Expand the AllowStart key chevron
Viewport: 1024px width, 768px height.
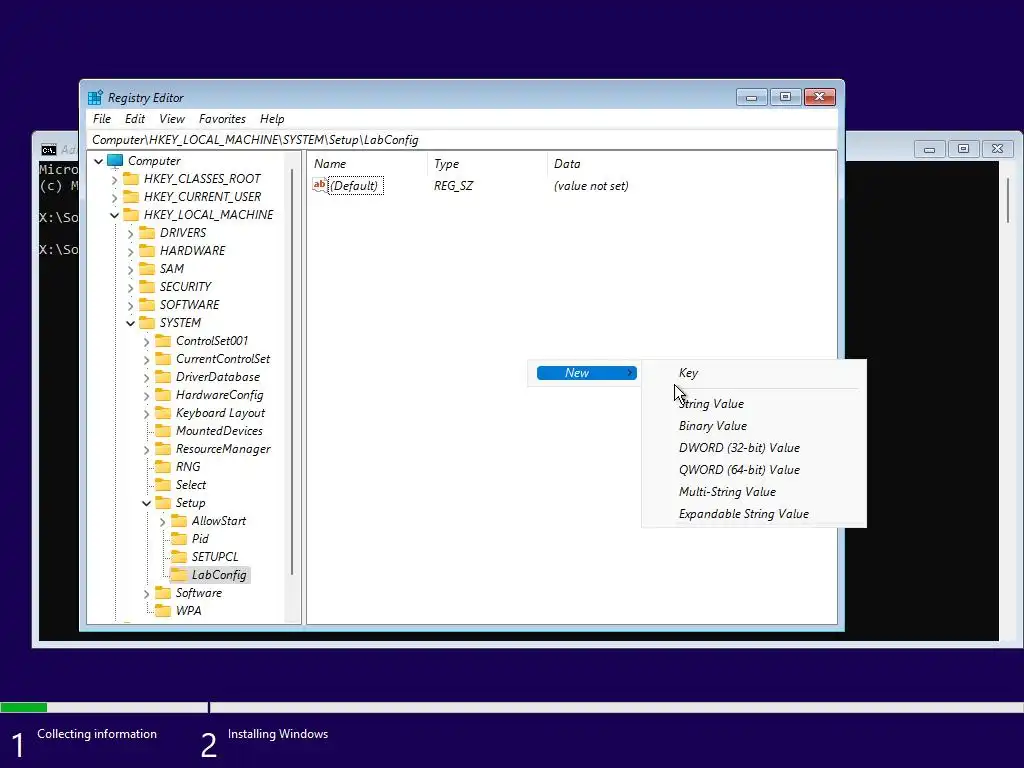tap(163, 522)
